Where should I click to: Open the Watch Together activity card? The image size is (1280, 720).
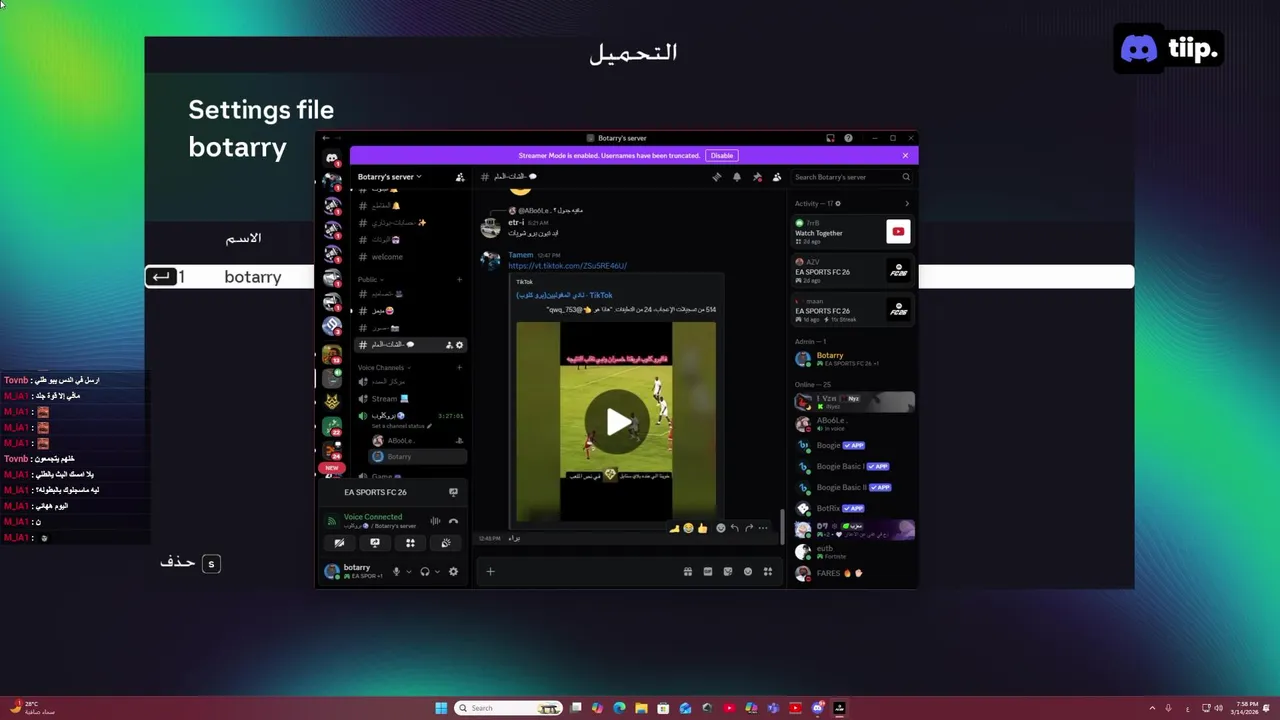point(853,232)
